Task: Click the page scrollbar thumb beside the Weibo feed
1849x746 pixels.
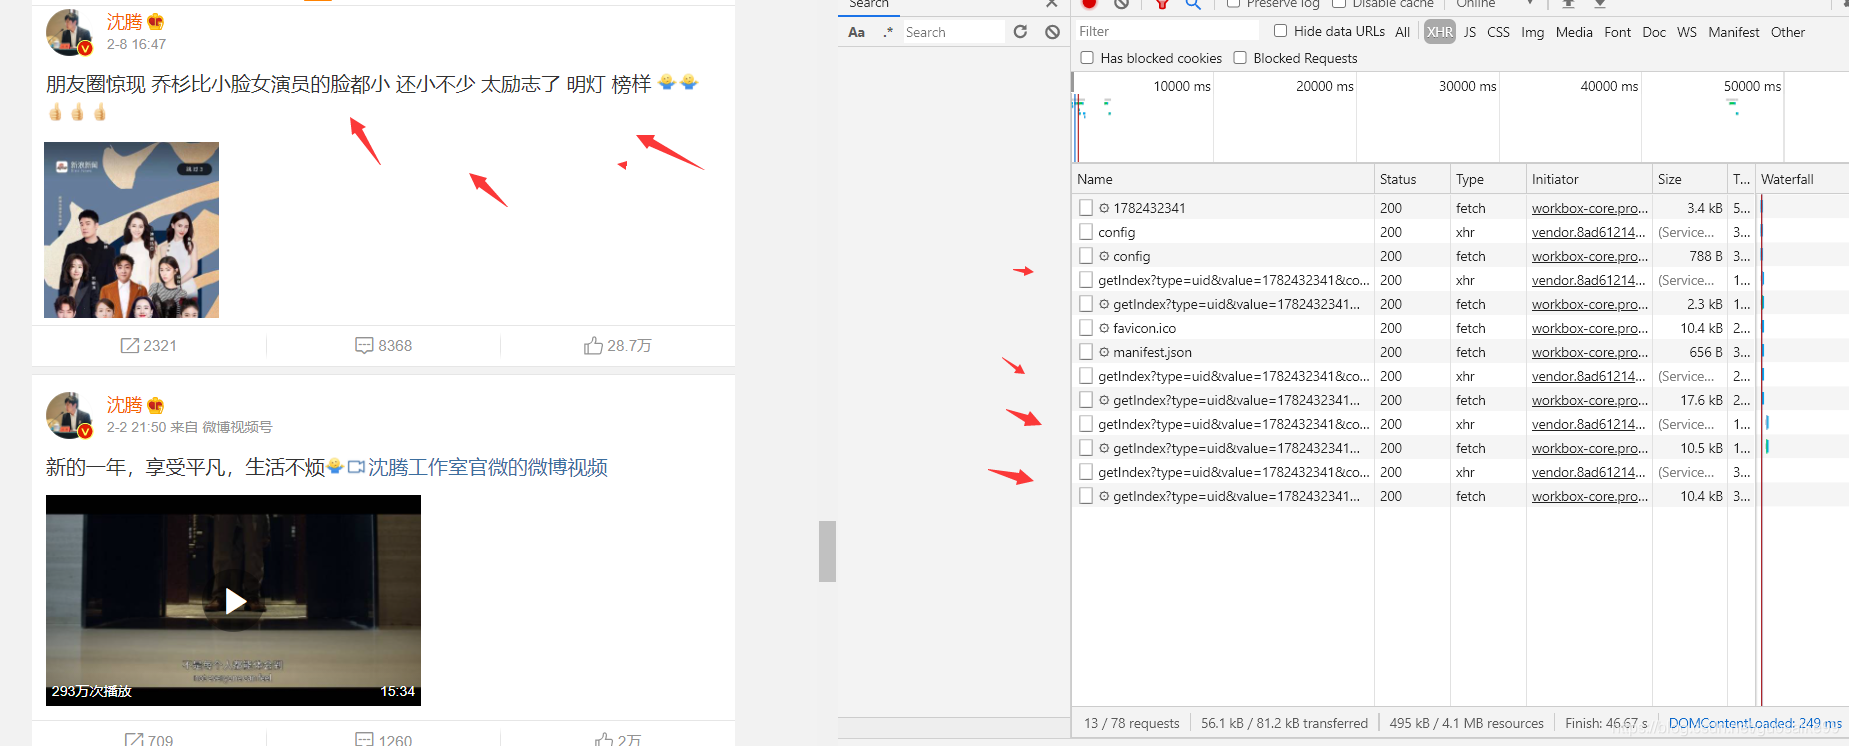Action: [827, 551]
